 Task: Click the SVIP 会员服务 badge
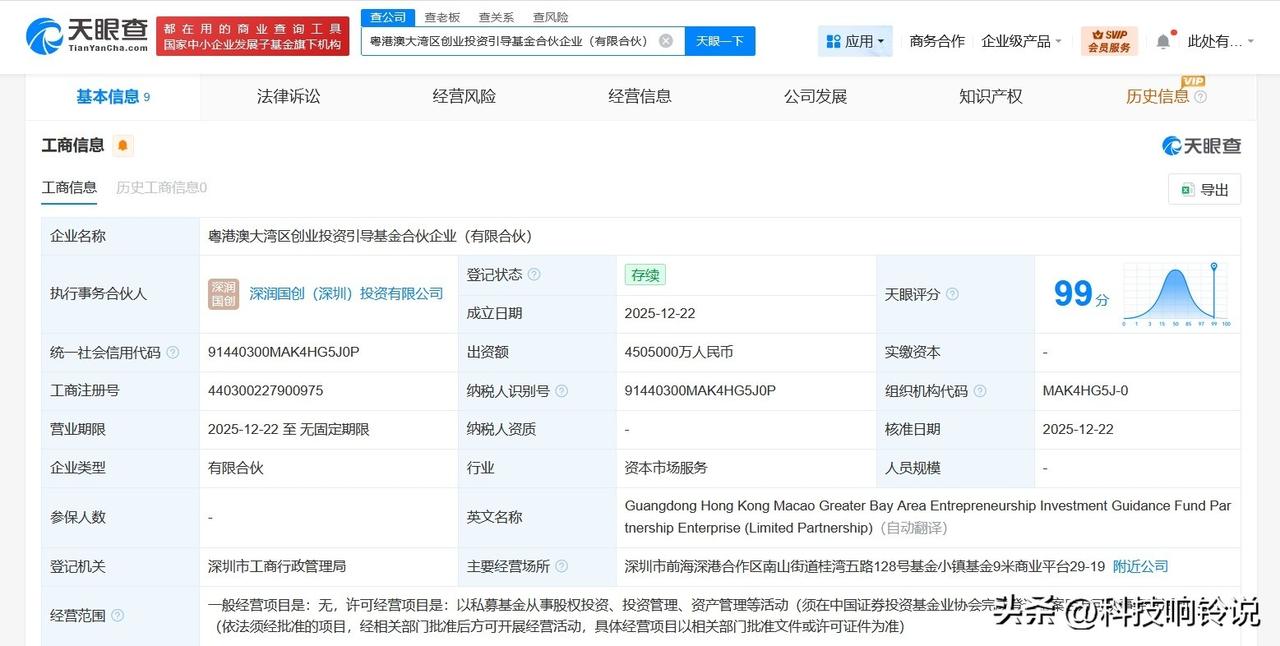coord(1108,41)
